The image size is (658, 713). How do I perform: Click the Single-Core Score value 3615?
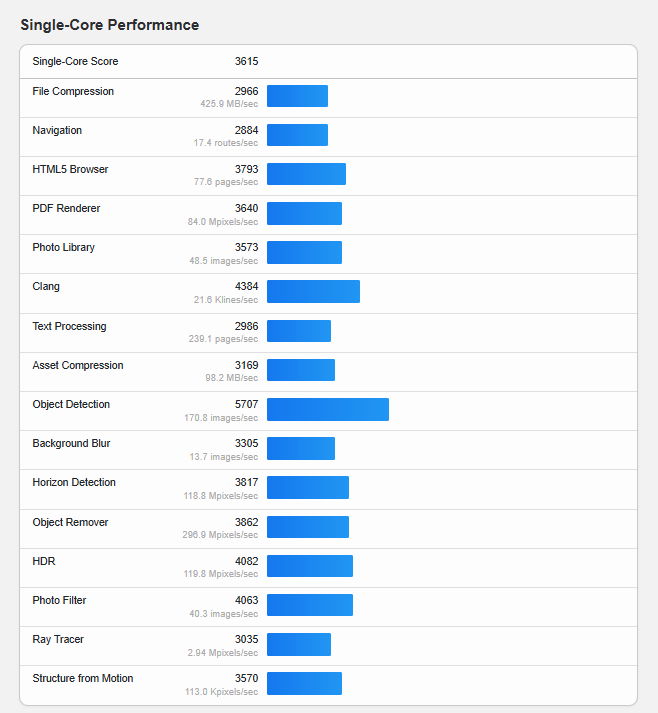click(246, 62)
